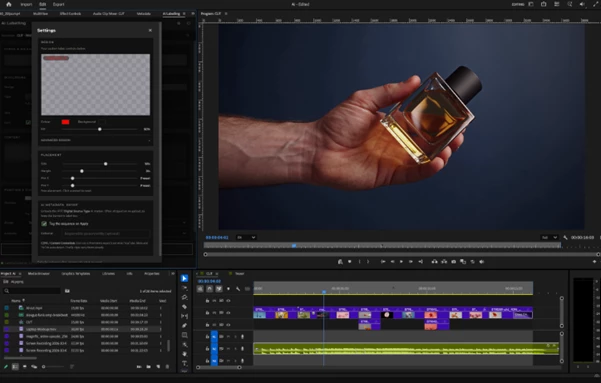Click the Home icon in the top bar

[8, 4]
